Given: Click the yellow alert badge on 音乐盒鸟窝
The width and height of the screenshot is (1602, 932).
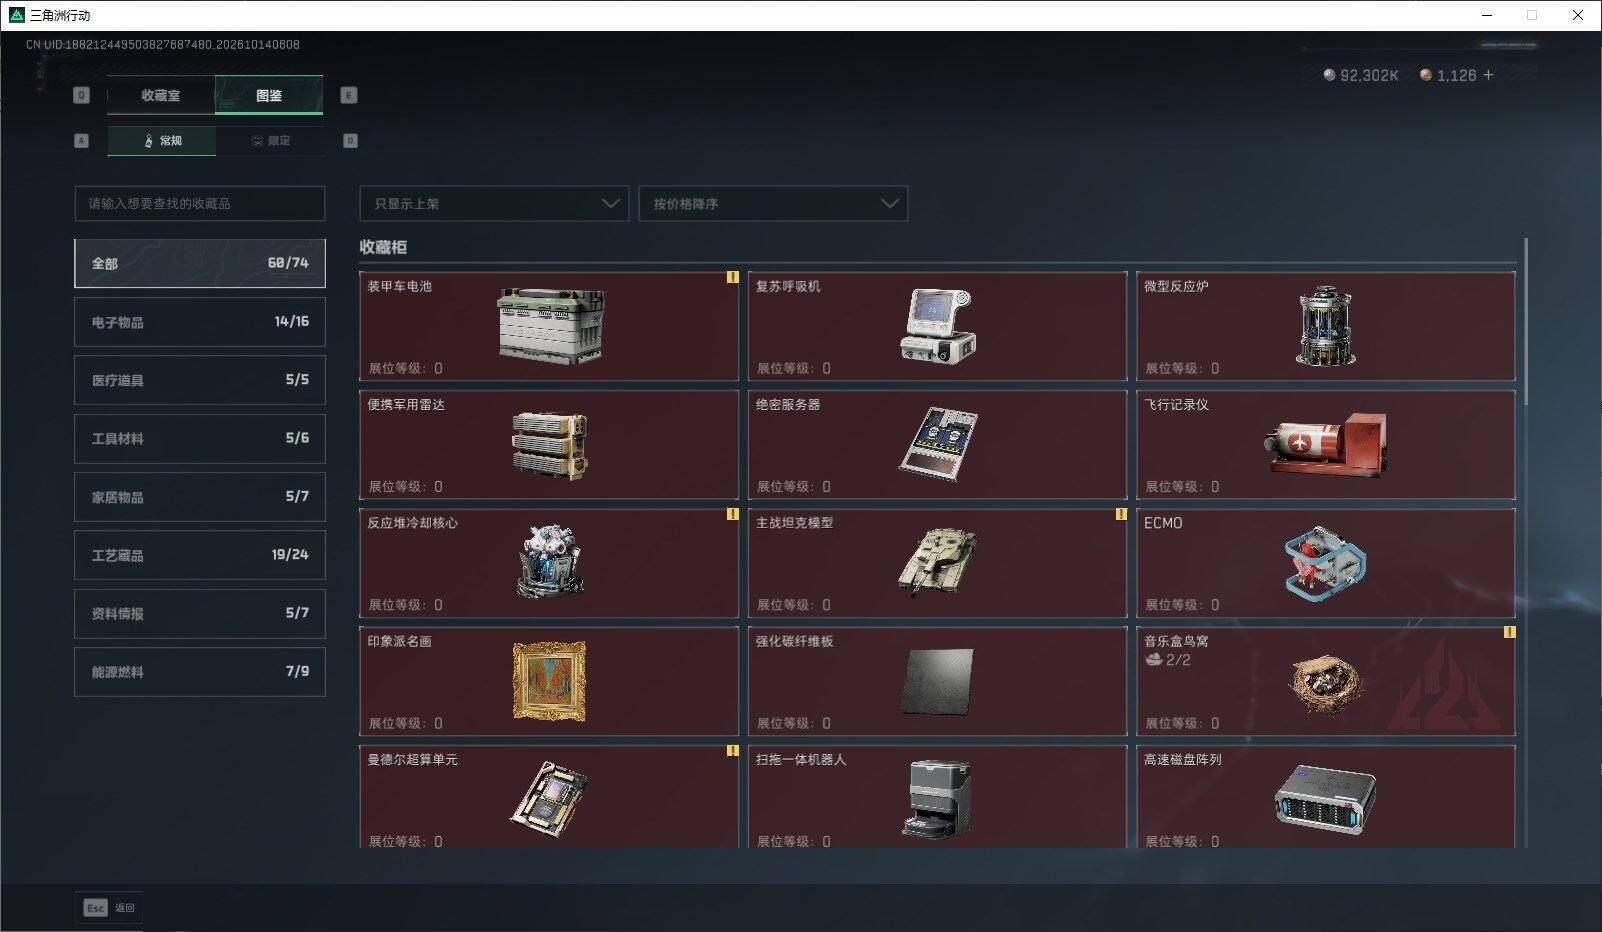Looking at the screenshot, I should coord(1509,632).
